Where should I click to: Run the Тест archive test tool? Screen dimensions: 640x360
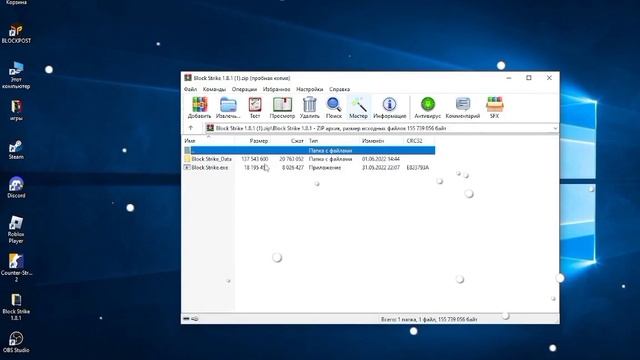[255, 108]
